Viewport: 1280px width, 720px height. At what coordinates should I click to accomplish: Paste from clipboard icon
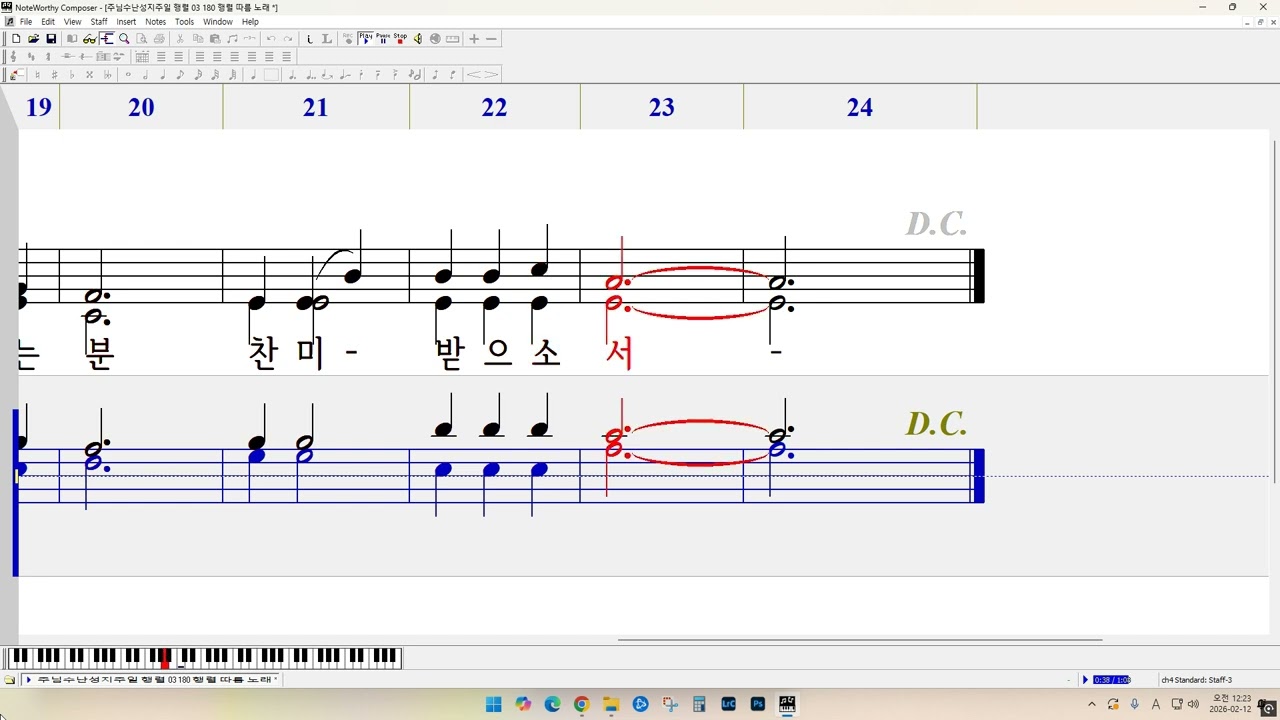click(215, 39)
